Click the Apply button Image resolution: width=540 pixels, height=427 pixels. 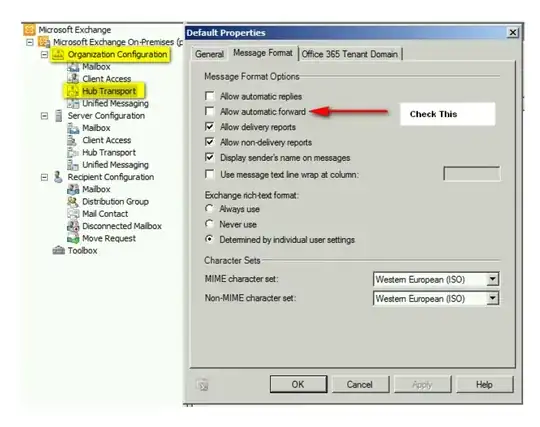[x=422, y=384]
